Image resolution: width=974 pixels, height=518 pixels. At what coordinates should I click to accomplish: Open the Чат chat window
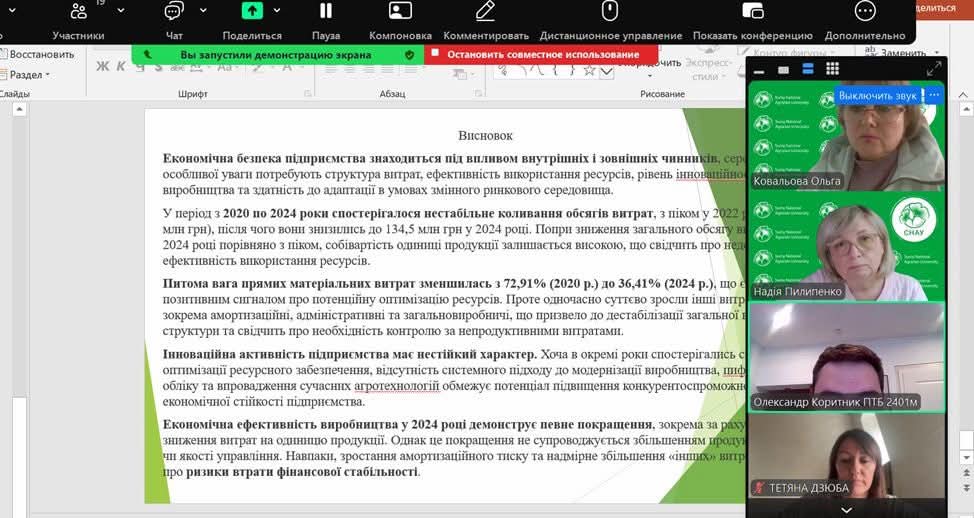click(174, 20)
